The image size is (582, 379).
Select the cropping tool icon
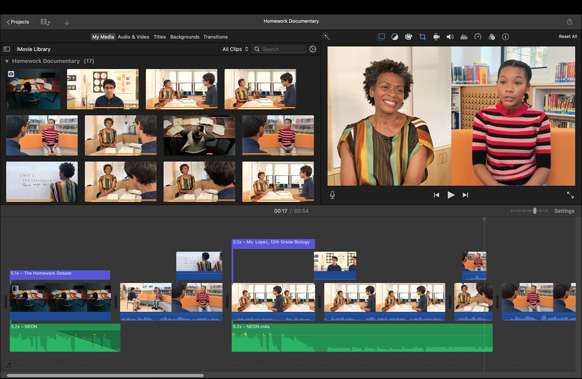click(x=422, y=37)
